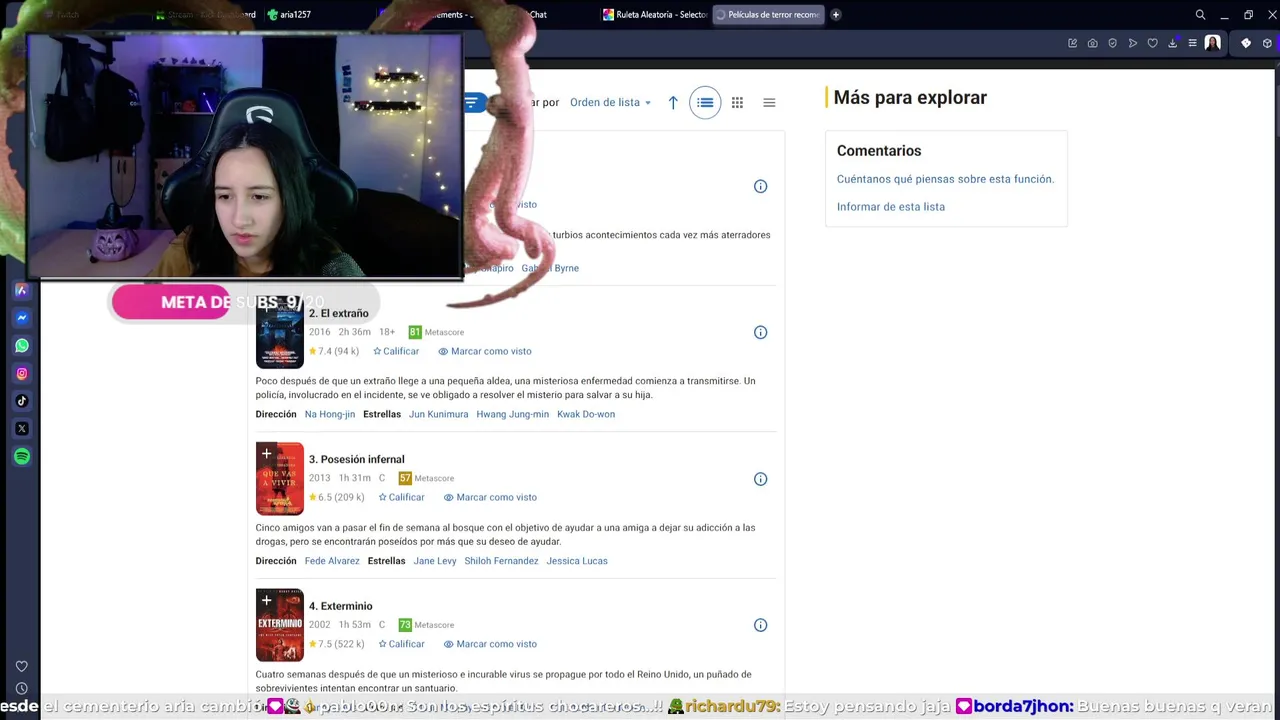The width and height of the screenshot is (1280, 720).
Task: Open info icon for Posesión infernal
Action: click(x=760, y=479)
